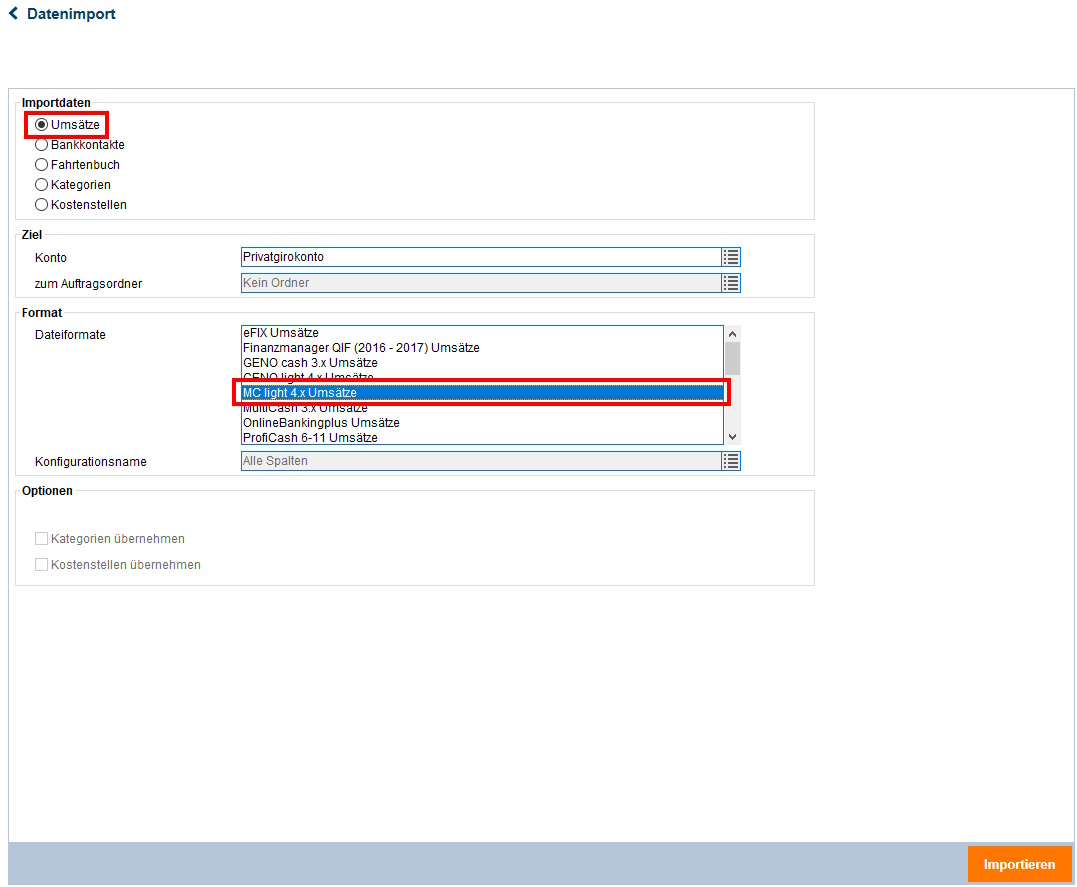Open the Konto selection list icon
This screenshot has height=887, width=1077.
pyautogui.click(x=731, y=257)
